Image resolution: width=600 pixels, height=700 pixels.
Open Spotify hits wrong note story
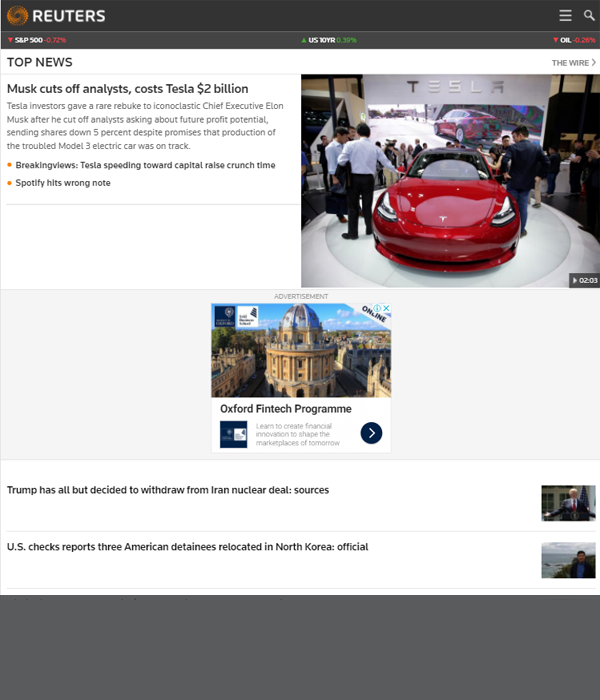(63, 183)
